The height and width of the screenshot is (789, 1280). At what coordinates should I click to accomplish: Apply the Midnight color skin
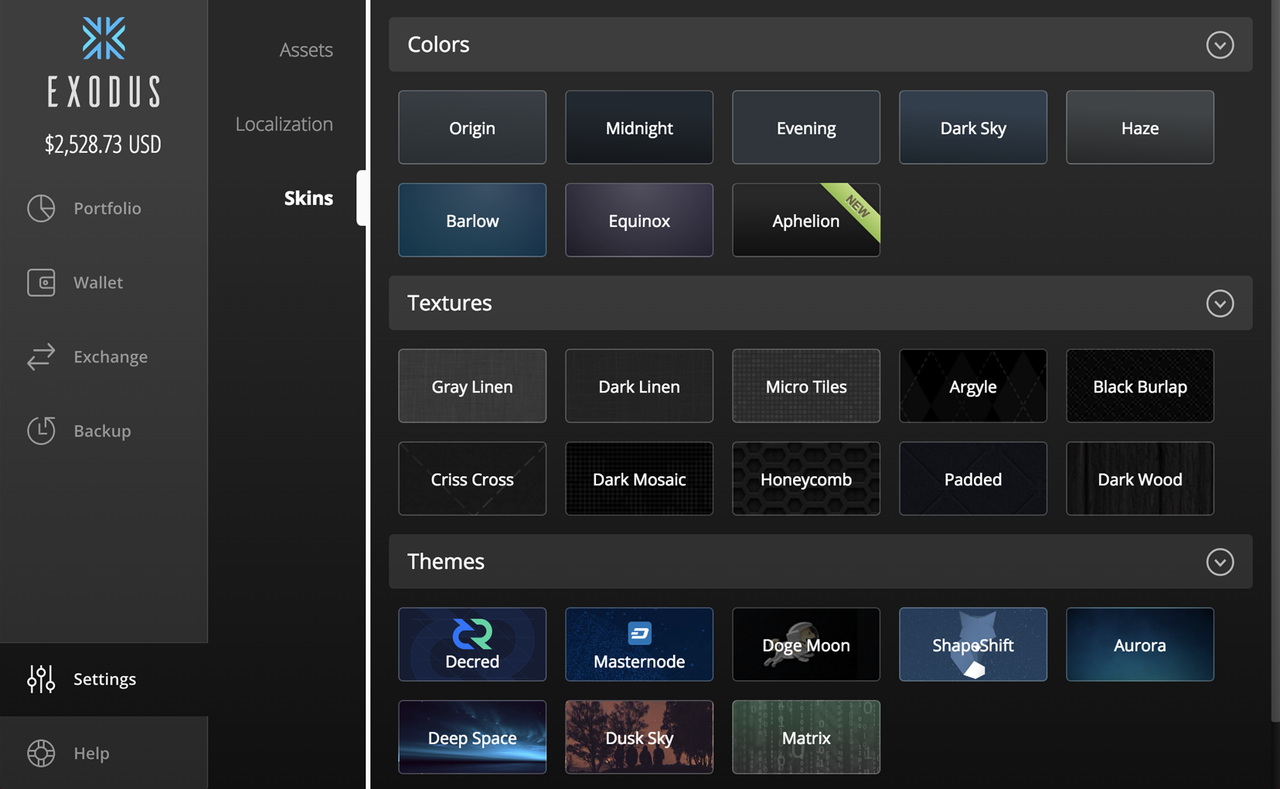click(x=639, y=128)
